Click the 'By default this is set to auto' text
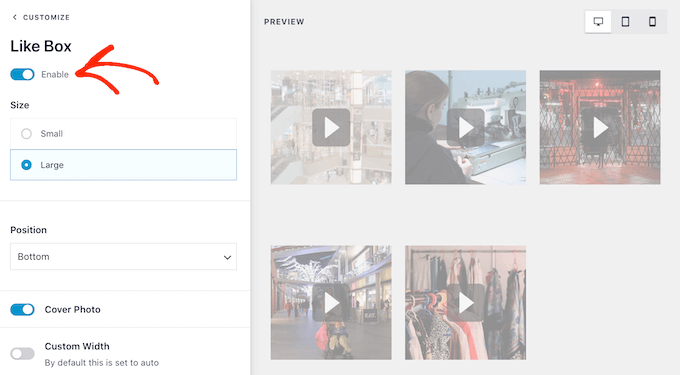This screenshot has height=375, width=680. click(x=102, y=363)
